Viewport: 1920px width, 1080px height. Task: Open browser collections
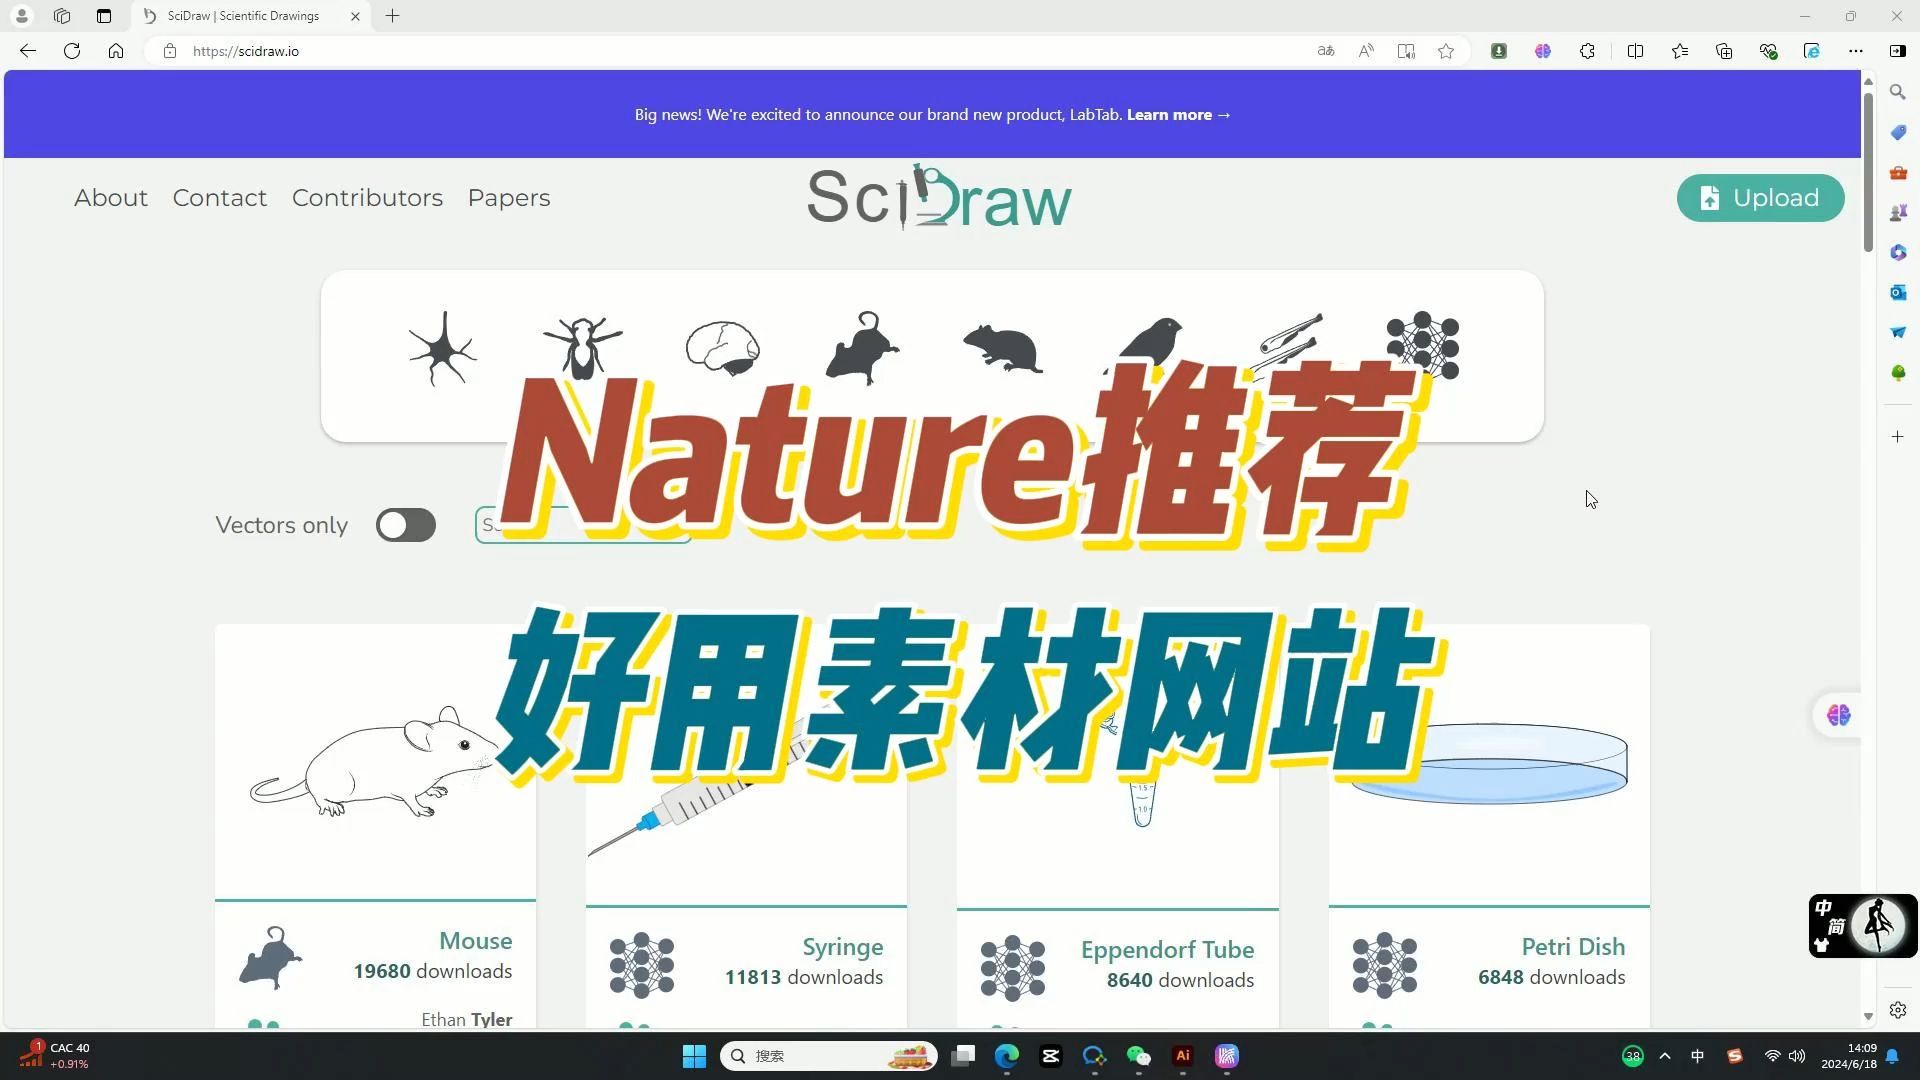(1724, 51)
